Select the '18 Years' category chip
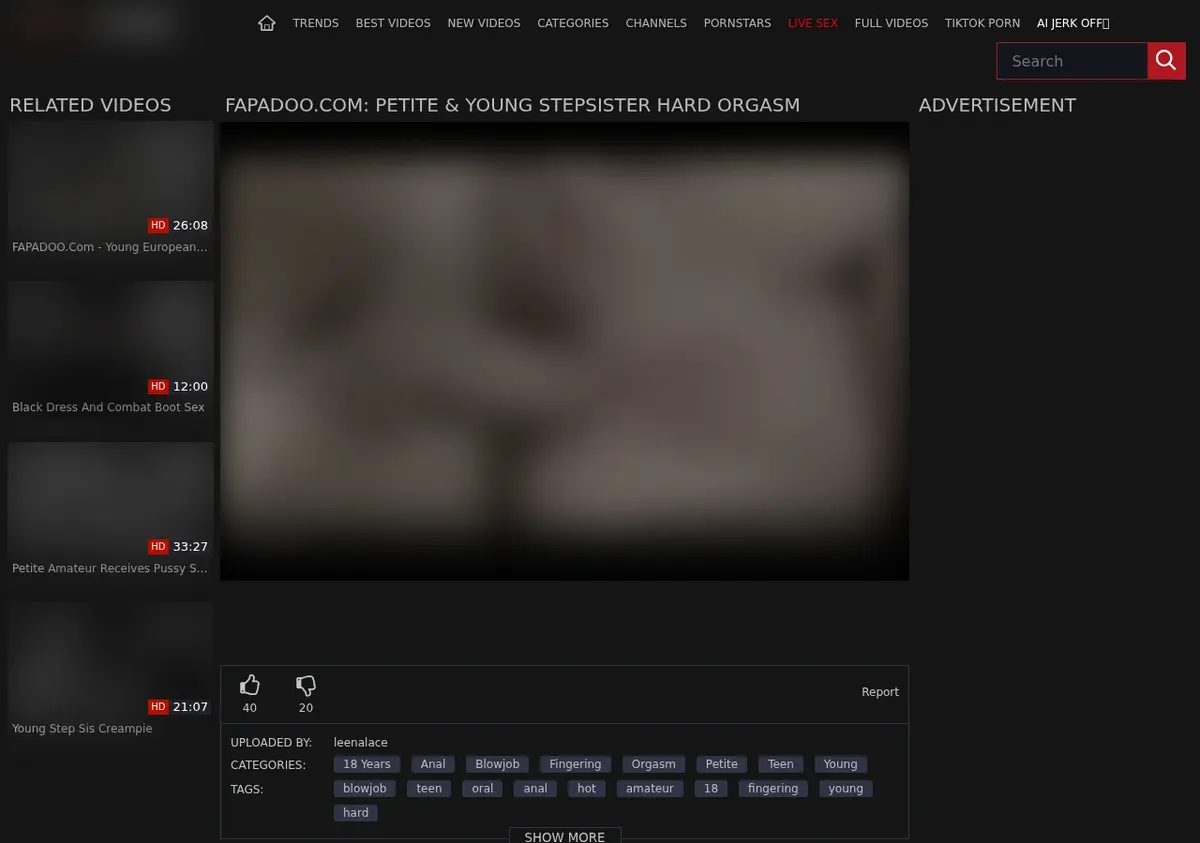This screenshot has height=843, width=1200. click(367, 764)
